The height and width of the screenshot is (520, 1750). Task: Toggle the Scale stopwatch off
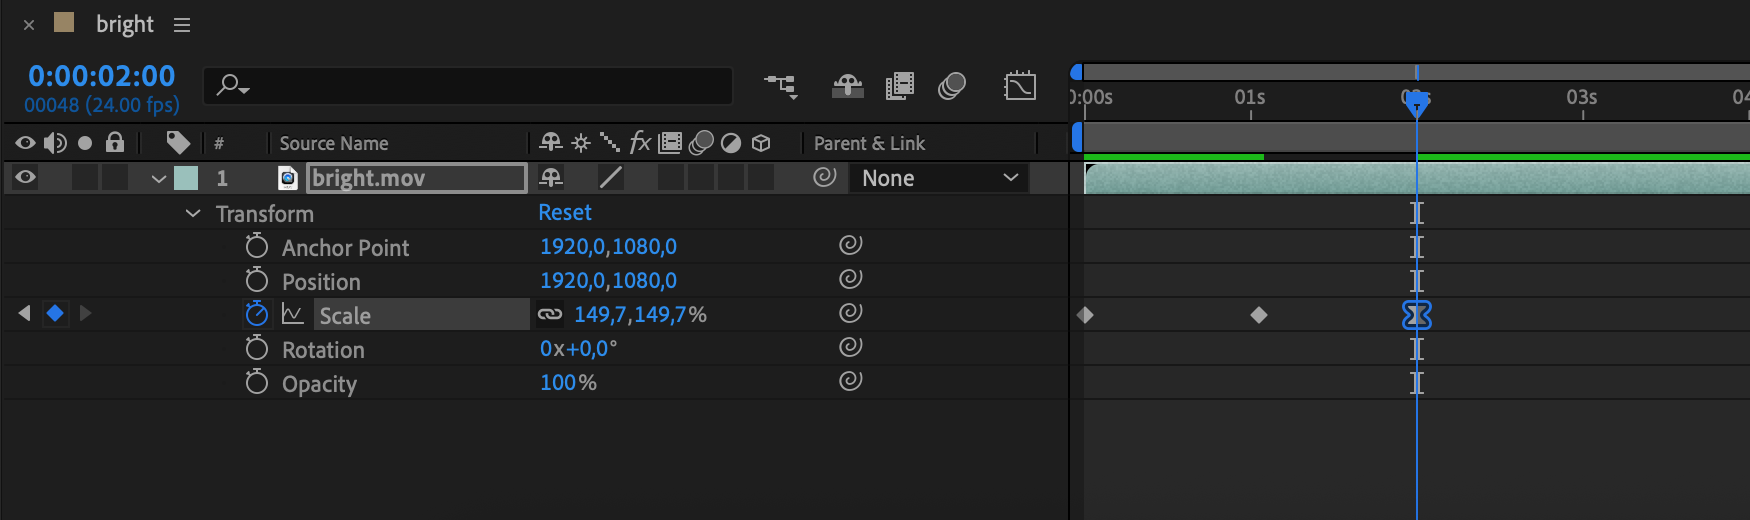[257, 314]
